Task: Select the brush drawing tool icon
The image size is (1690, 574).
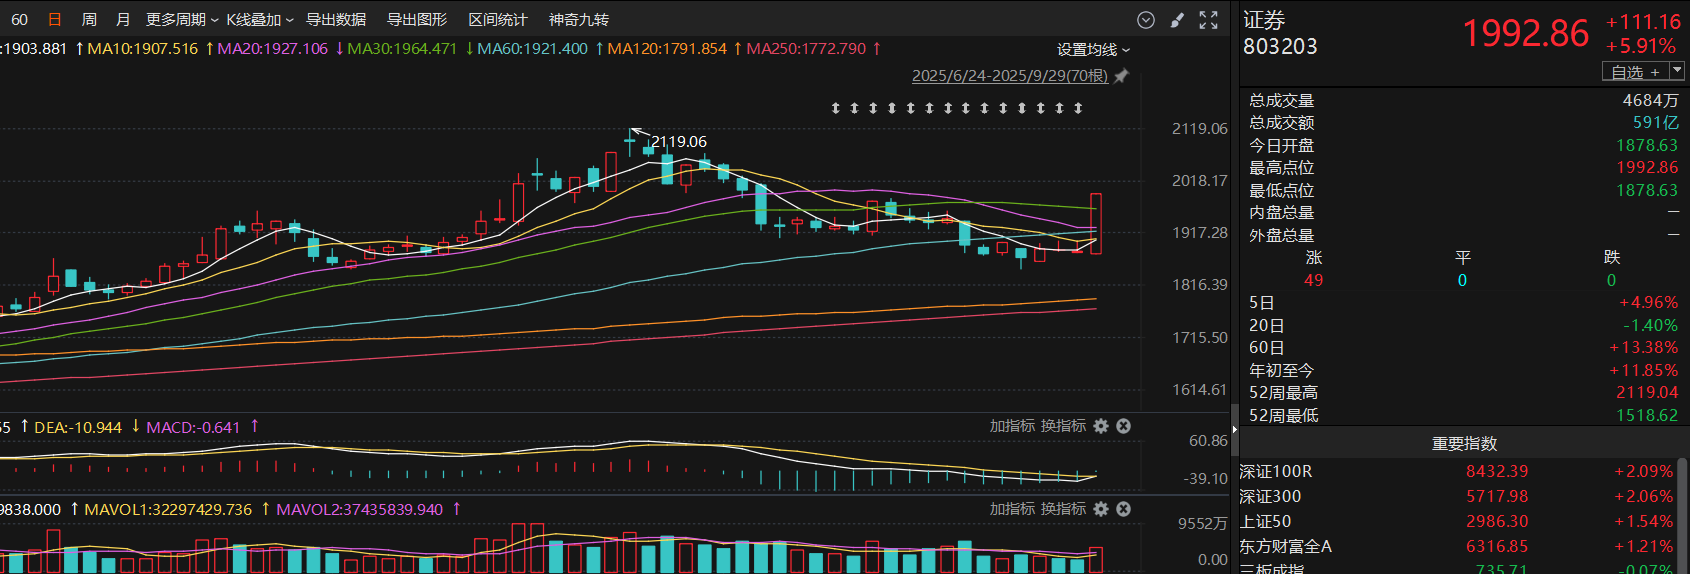Action: tap(1177, 20)
